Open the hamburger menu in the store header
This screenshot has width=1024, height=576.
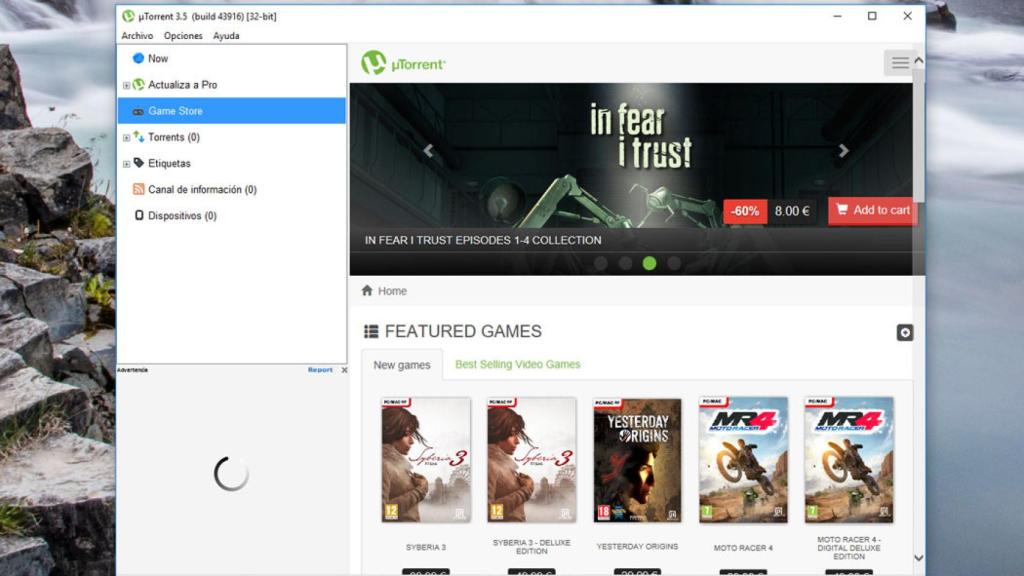[x=898, y=61]
